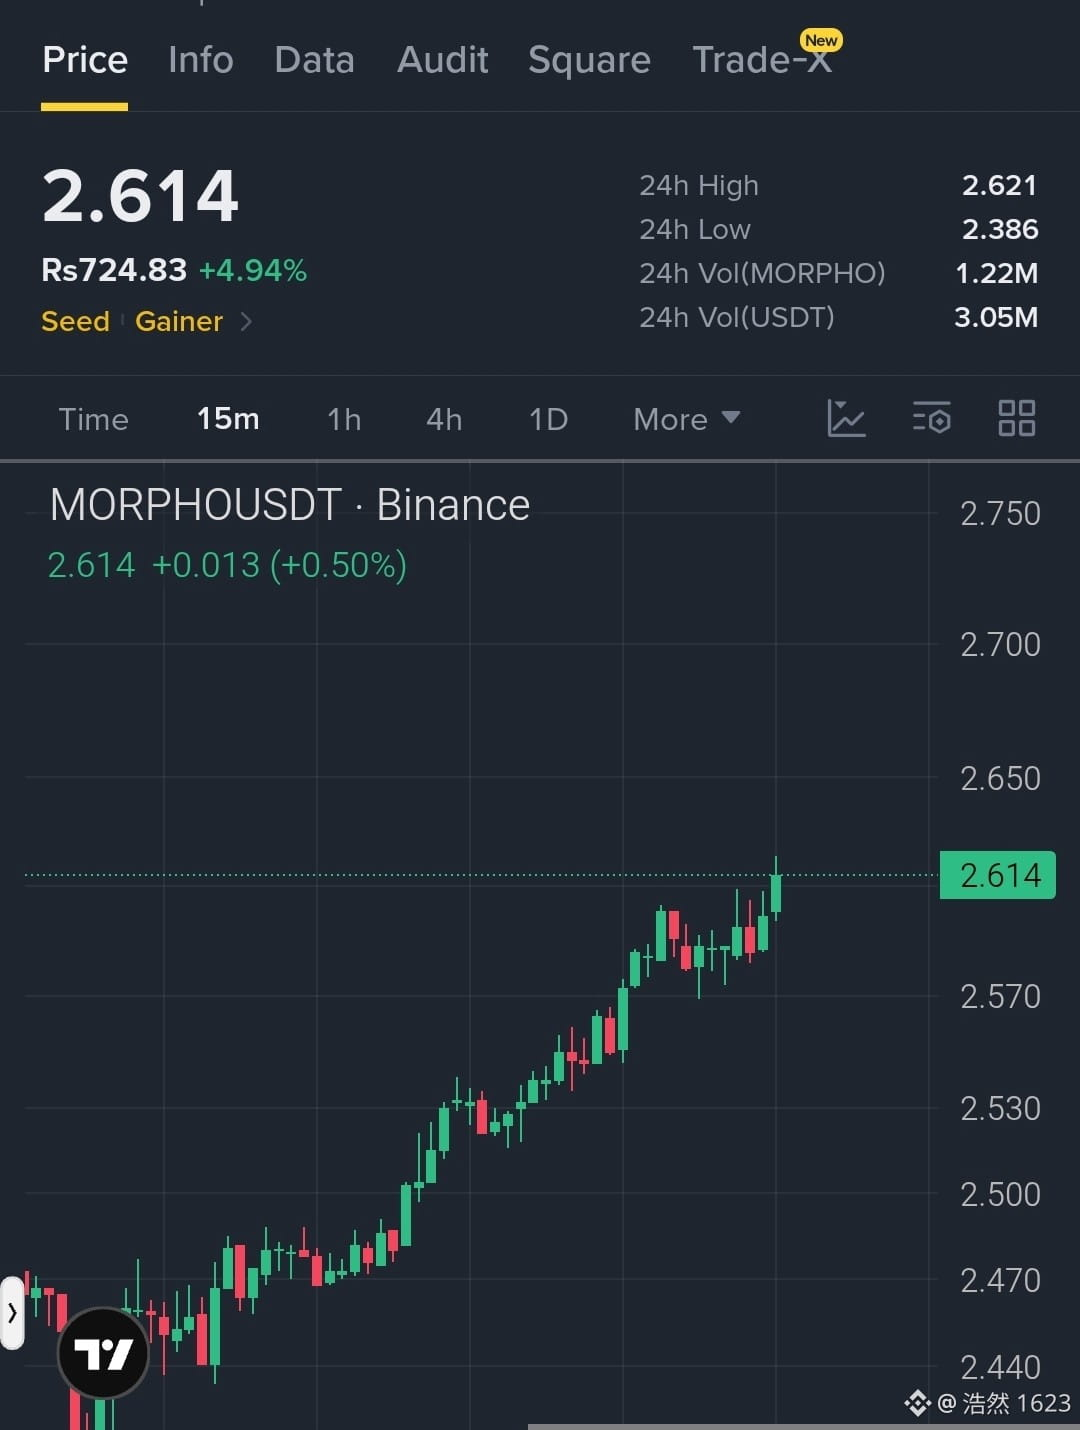Tap the +0.013 (+0.50%) chart change text
Viewport: 1080px width, 1430px height.
point(279,565)
